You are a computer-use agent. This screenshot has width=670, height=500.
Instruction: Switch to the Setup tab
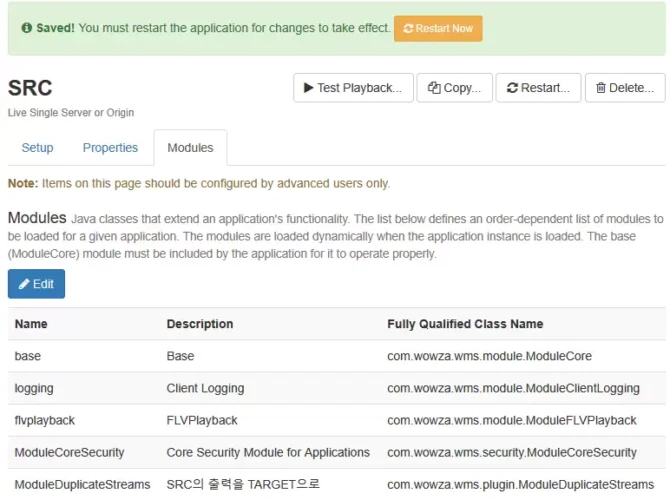[x=37, y=148]
